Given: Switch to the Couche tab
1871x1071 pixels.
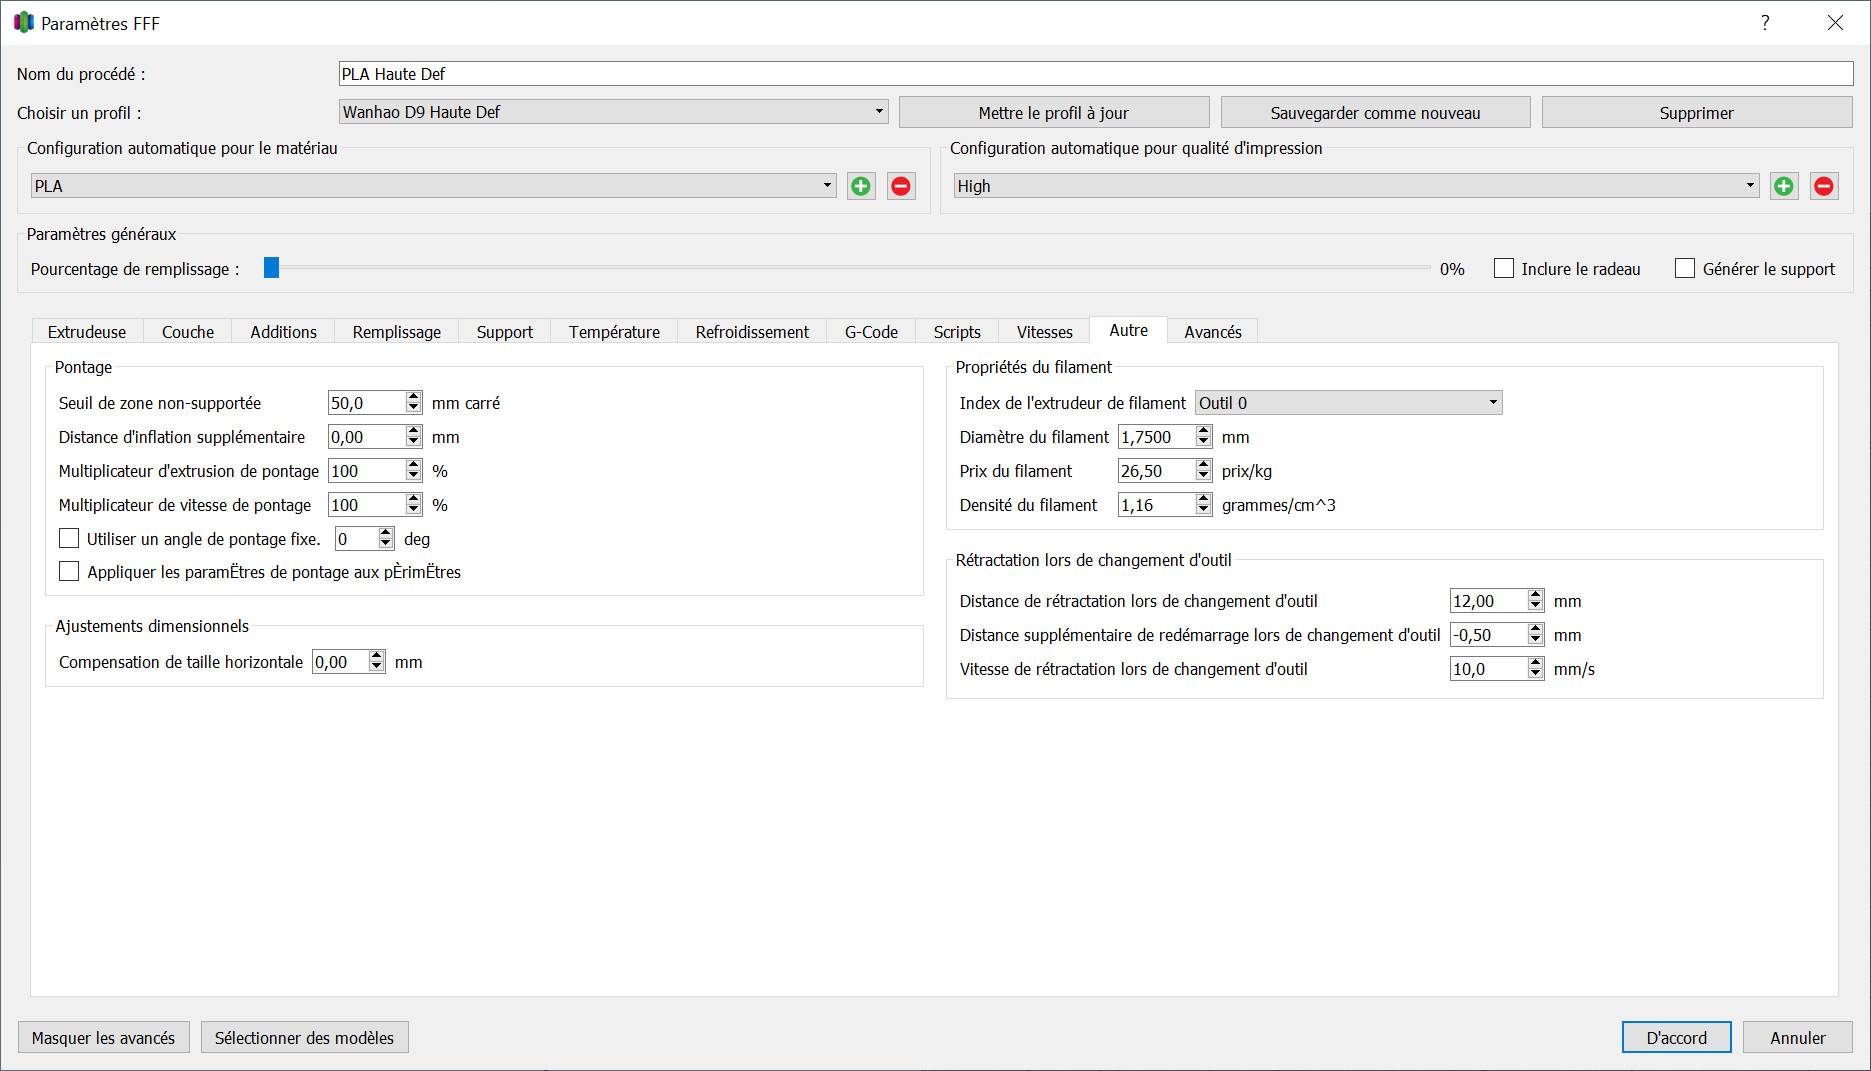Looking at the screenshot, I should 188,332.
